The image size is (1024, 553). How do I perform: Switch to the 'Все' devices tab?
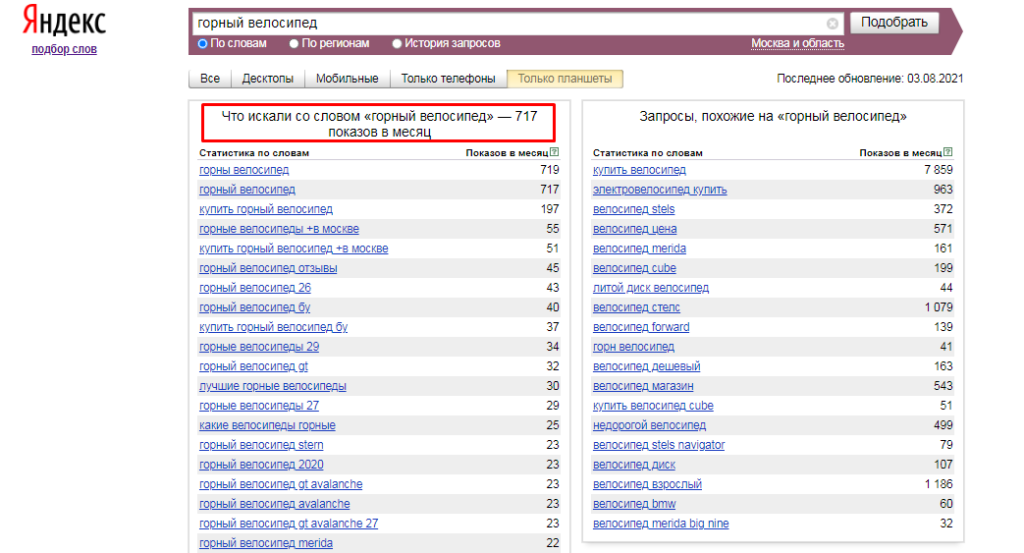click(x=210, y=78)
